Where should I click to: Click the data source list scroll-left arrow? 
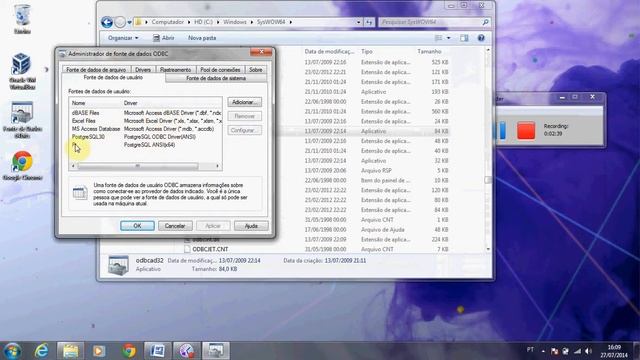click(x=73, y=166)
